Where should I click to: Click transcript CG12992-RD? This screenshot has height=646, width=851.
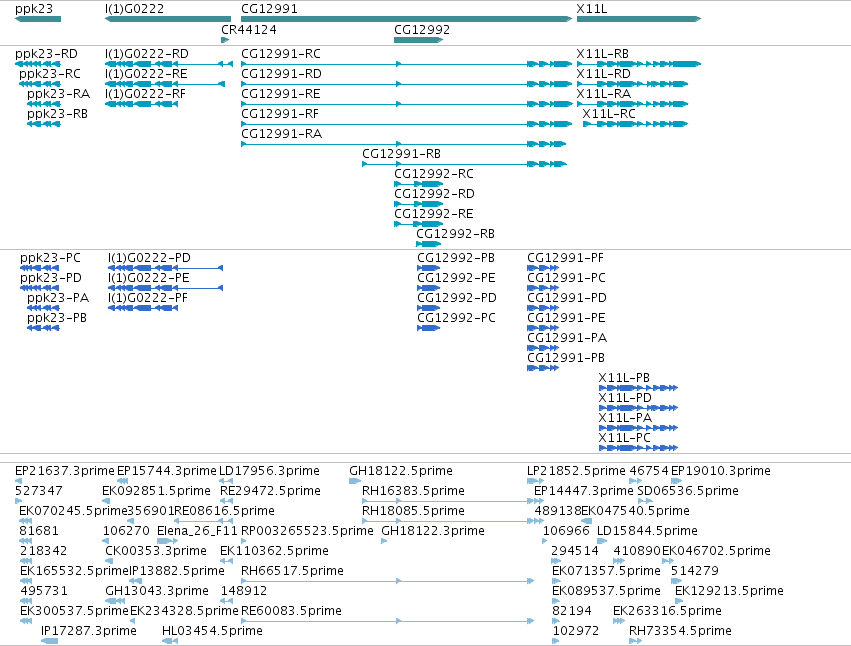[x=418, y=205]
